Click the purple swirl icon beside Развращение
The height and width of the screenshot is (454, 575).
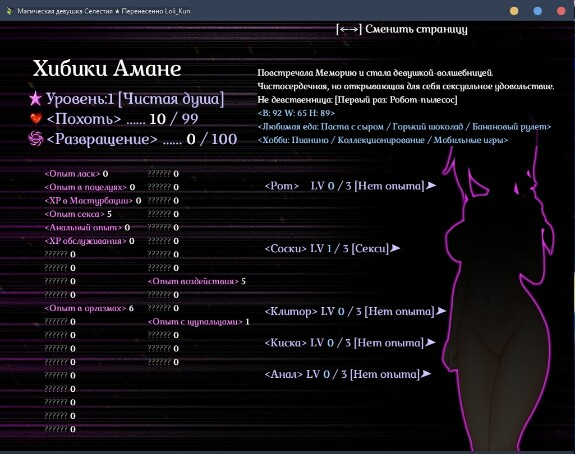coord(36,139)
